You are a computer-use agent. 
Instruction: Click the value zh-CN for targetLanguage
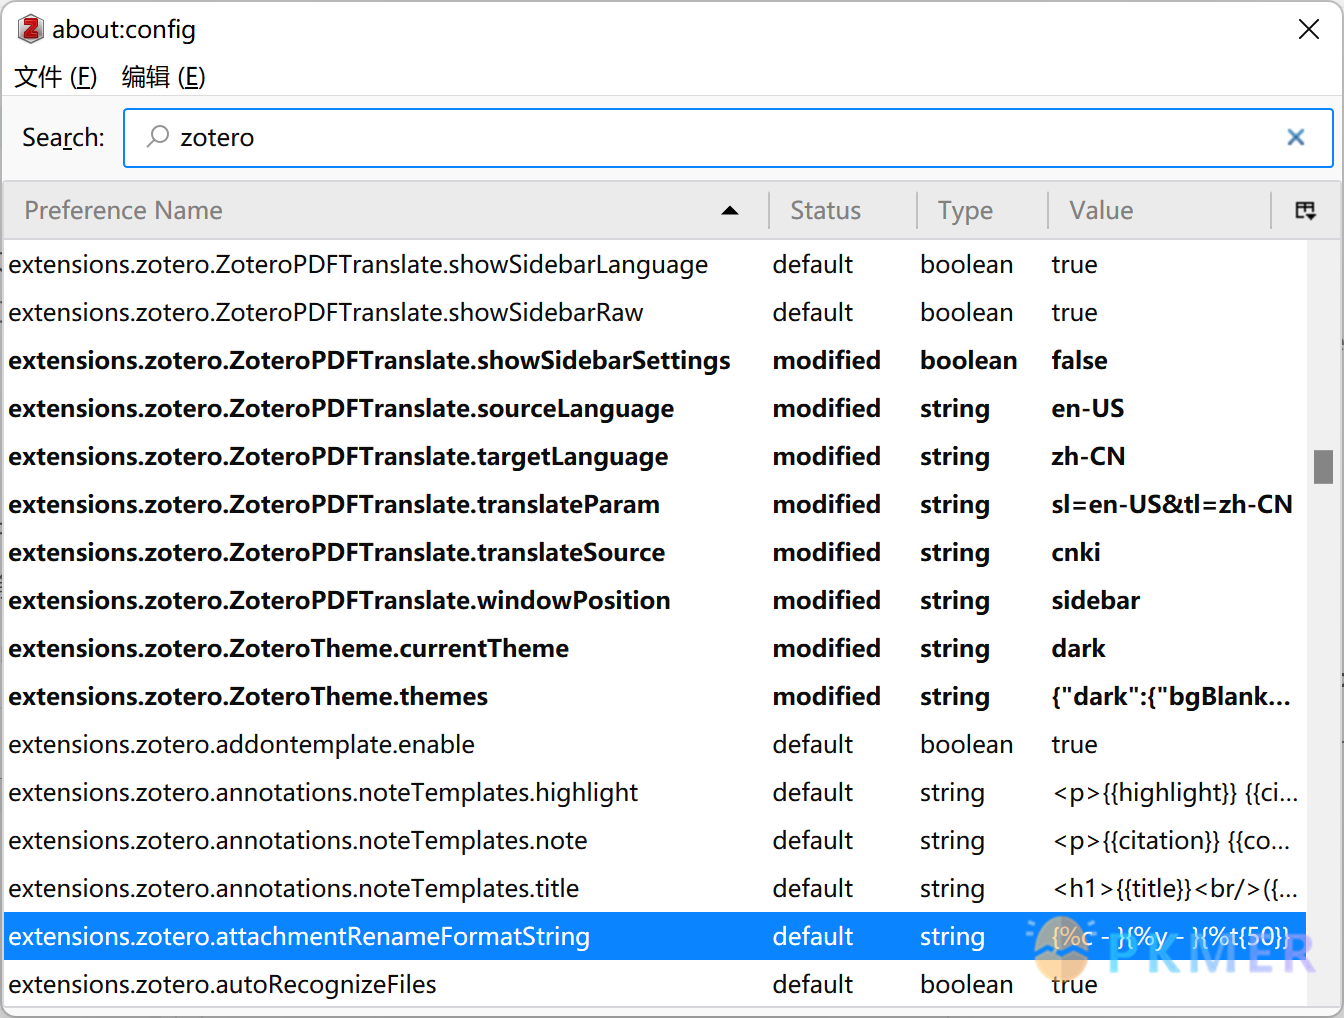(x=1088, y=456)
